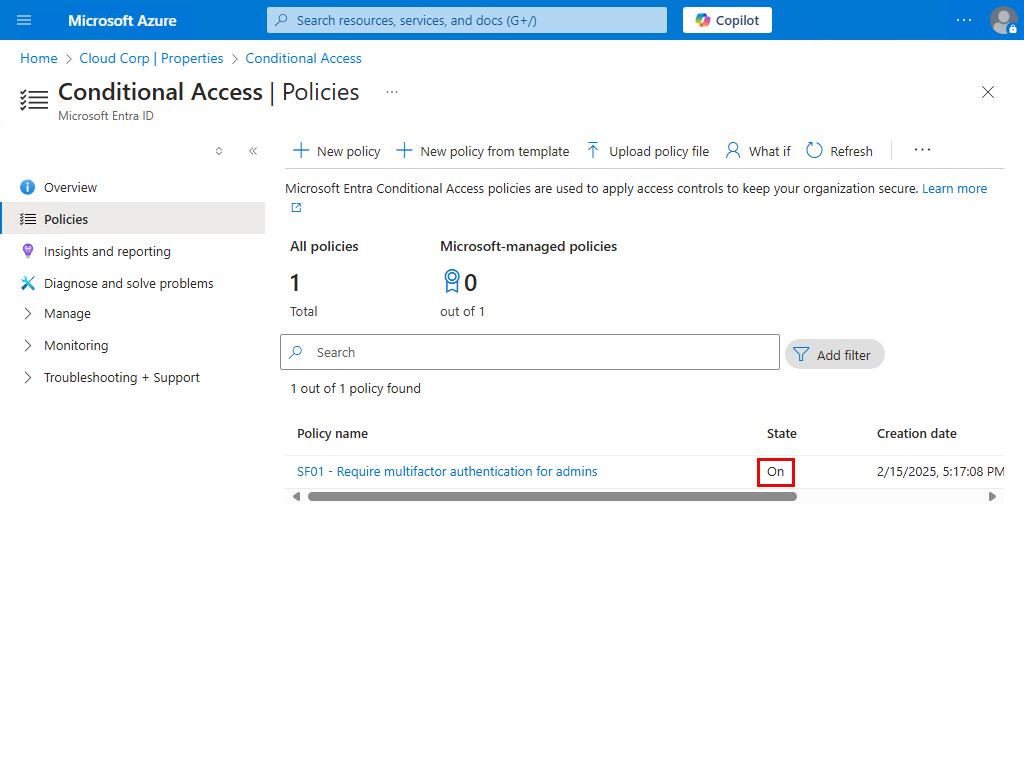
Task: Click the Diagnose wrench icon
Action: click(x=27, y=283)
